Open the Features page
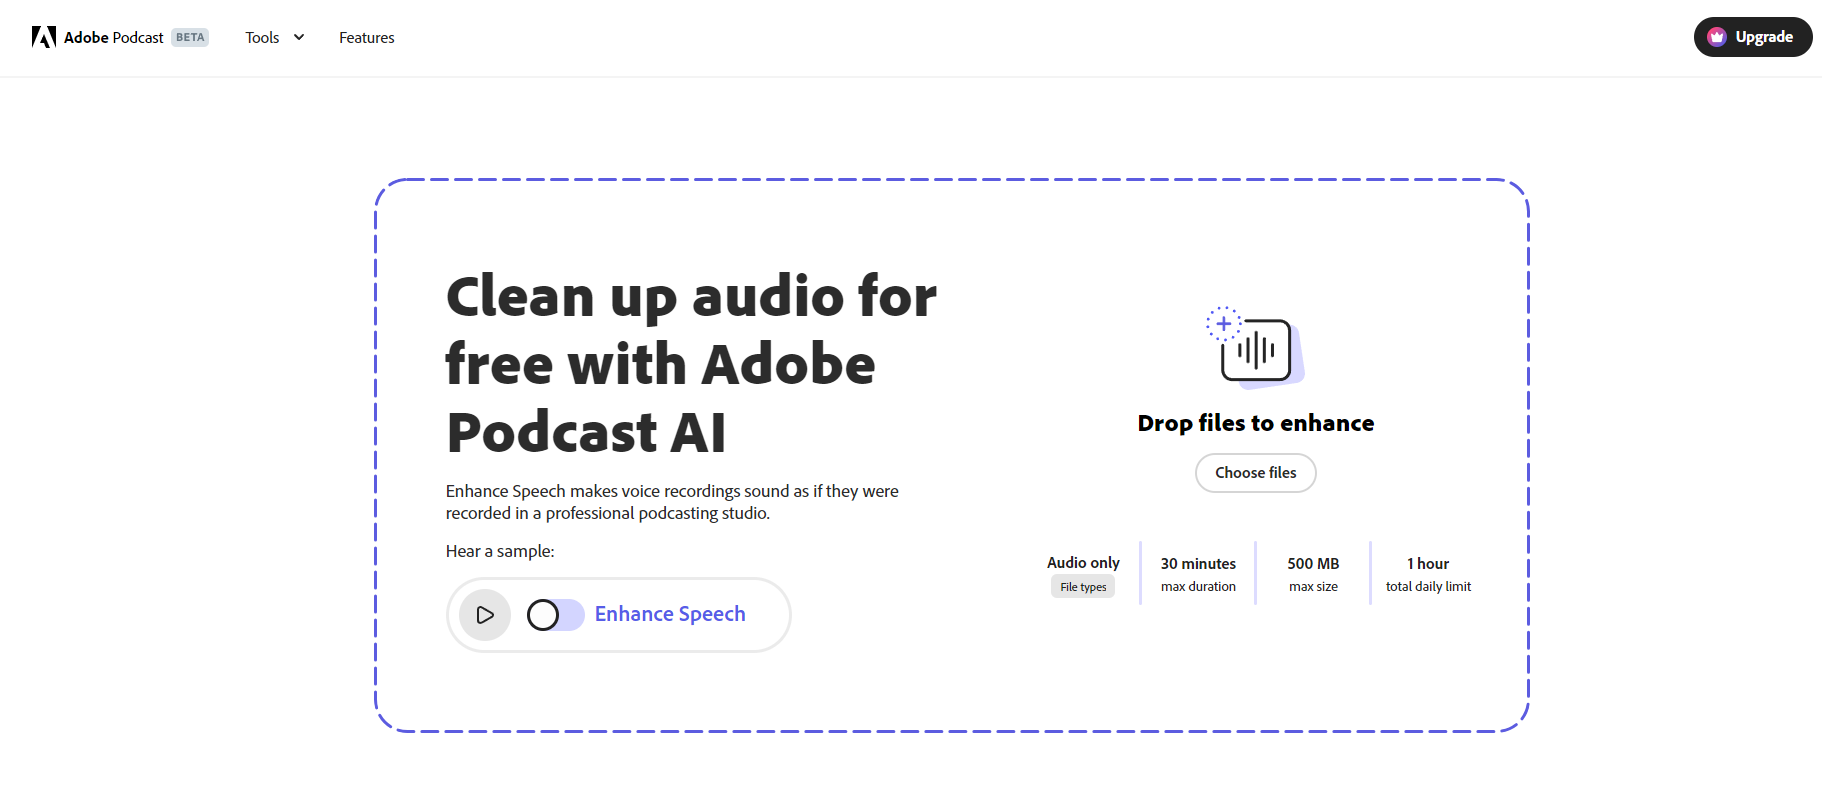Screen dimensions: 1822x802 (366, 38)
